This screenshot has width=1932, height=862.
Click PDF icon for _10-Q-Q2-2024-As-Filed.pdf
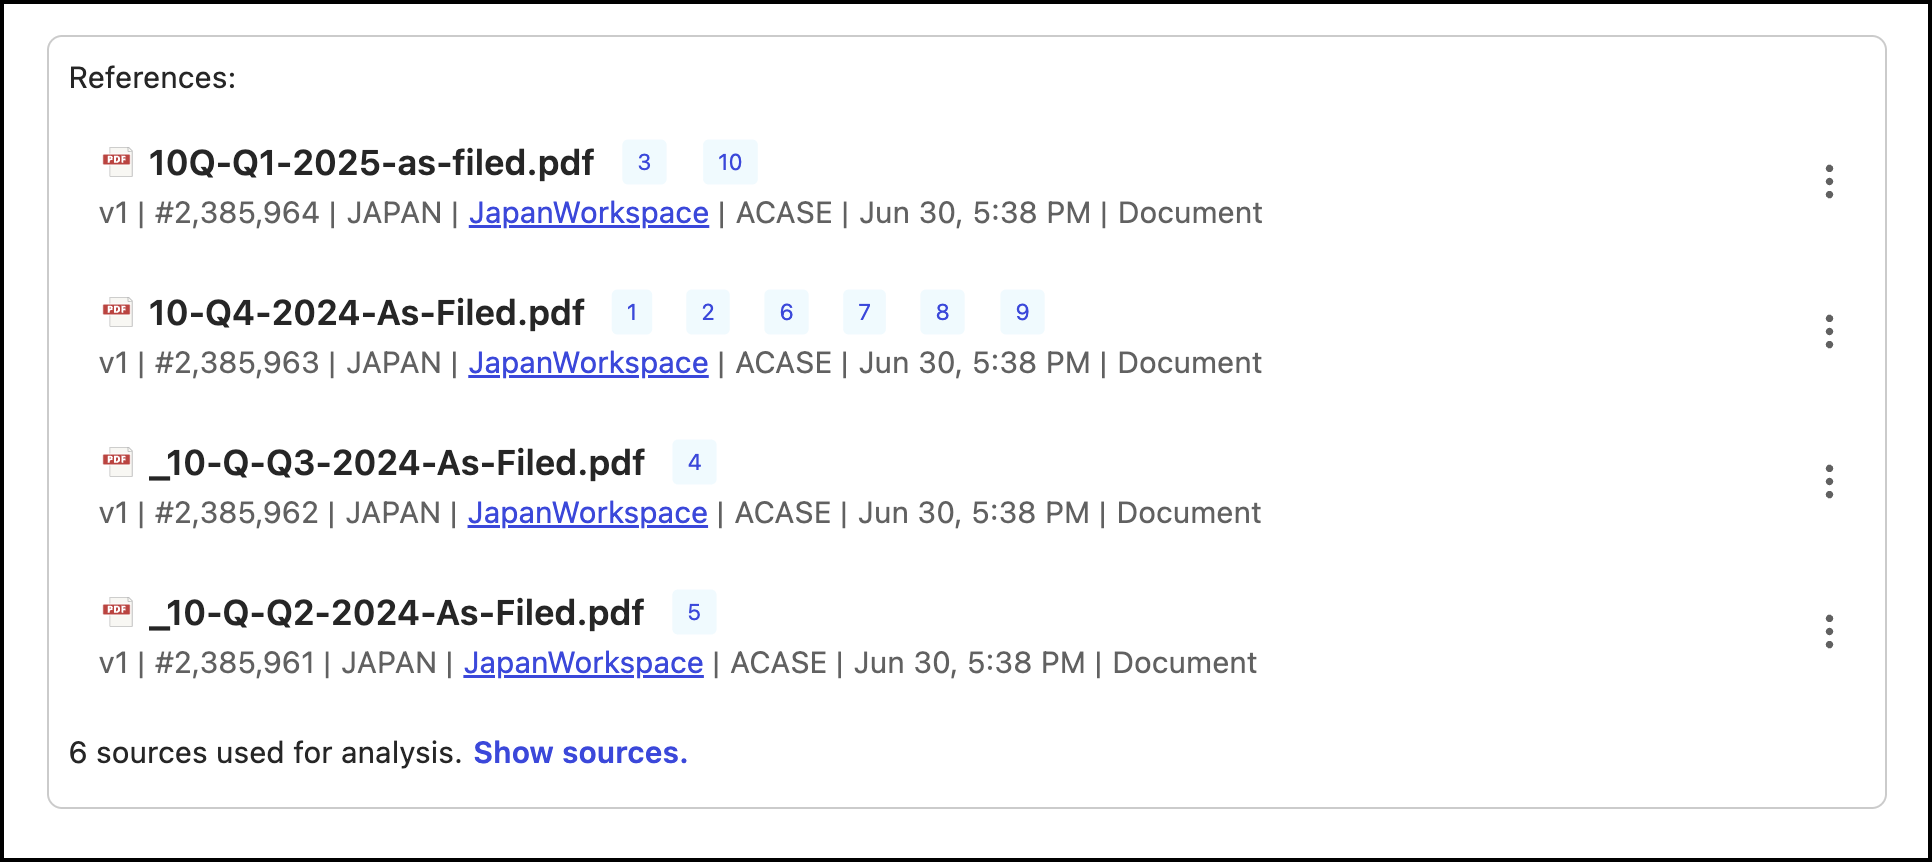tap(118, 612)
